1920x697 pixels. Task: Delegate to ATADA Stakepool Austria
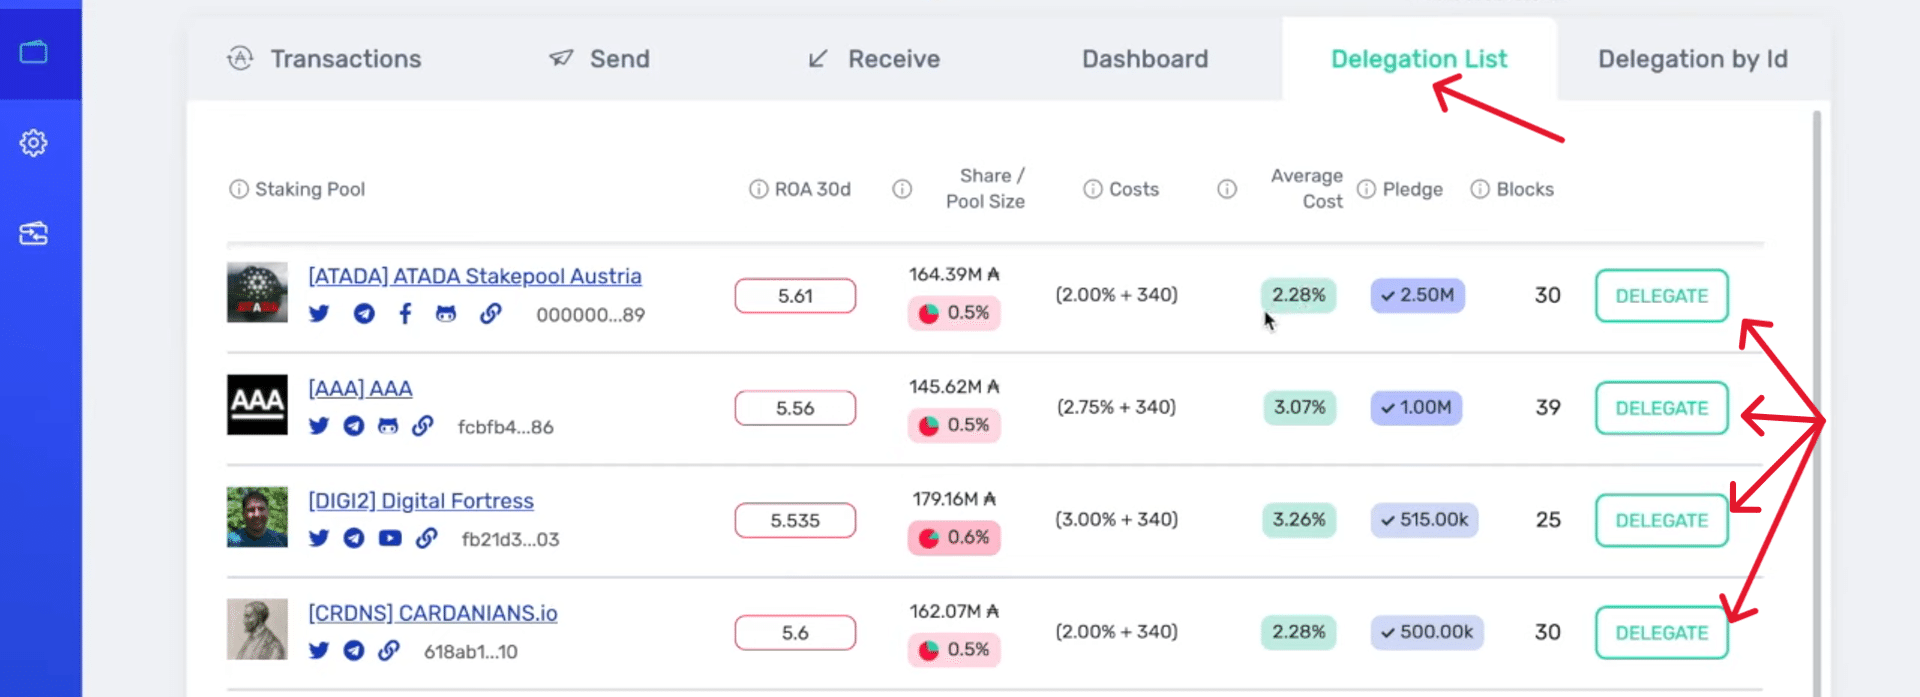(x=1661, y=296)
